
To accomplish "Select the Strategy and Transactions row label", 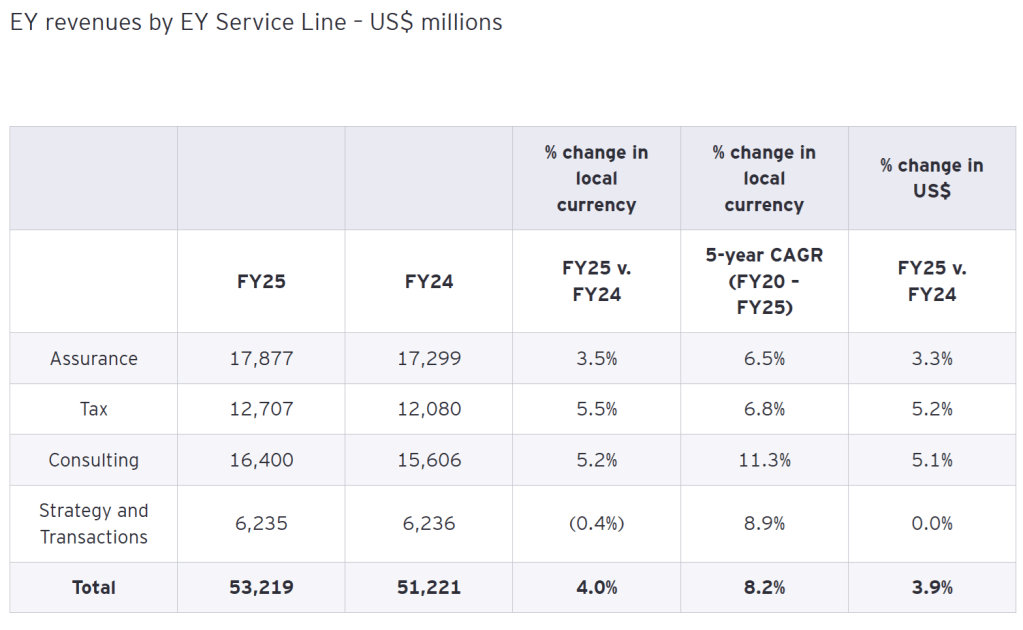I will point(94,523).
